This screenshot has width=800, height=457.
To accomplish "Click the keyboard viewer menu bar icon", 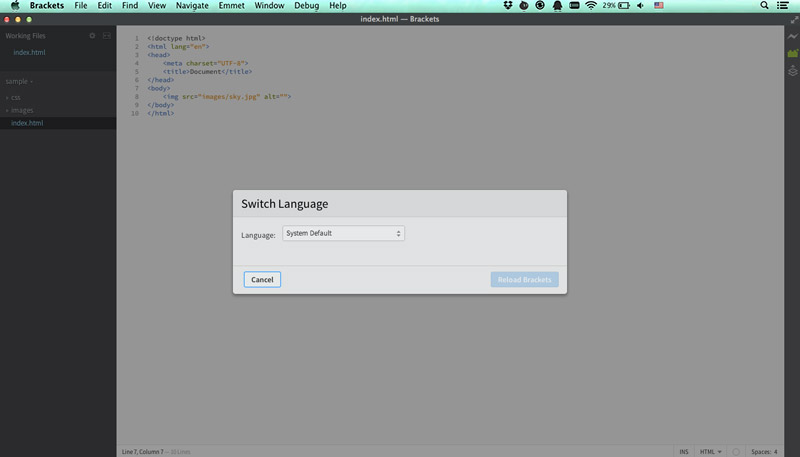I will (574, 6).
